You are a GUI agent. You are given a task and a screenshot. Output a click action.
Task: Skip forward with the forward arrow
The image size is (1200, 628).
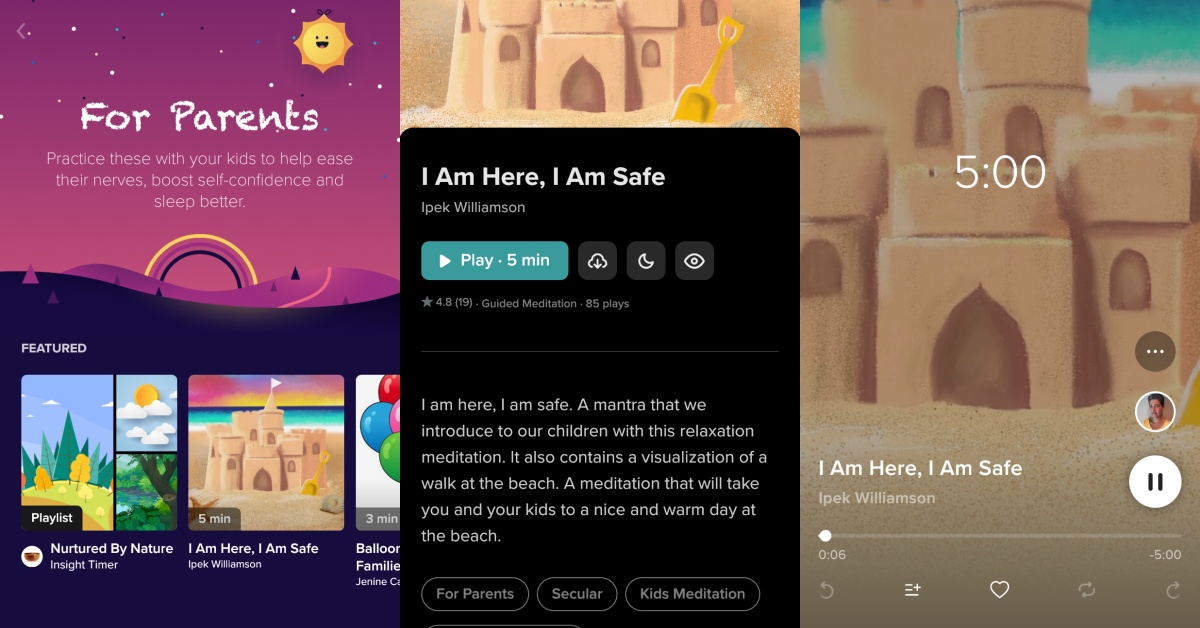tap(1173, 590)
